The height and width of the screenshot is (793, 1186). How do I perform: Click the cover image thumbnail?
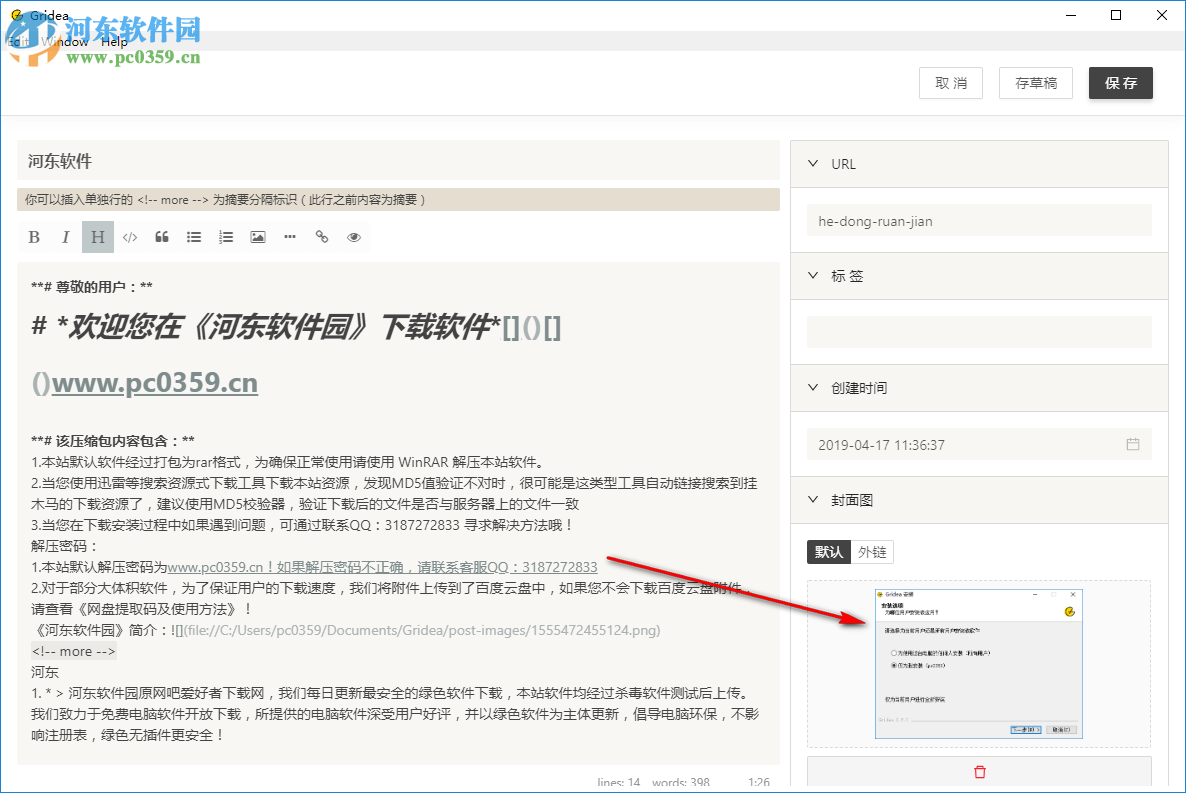979,664
